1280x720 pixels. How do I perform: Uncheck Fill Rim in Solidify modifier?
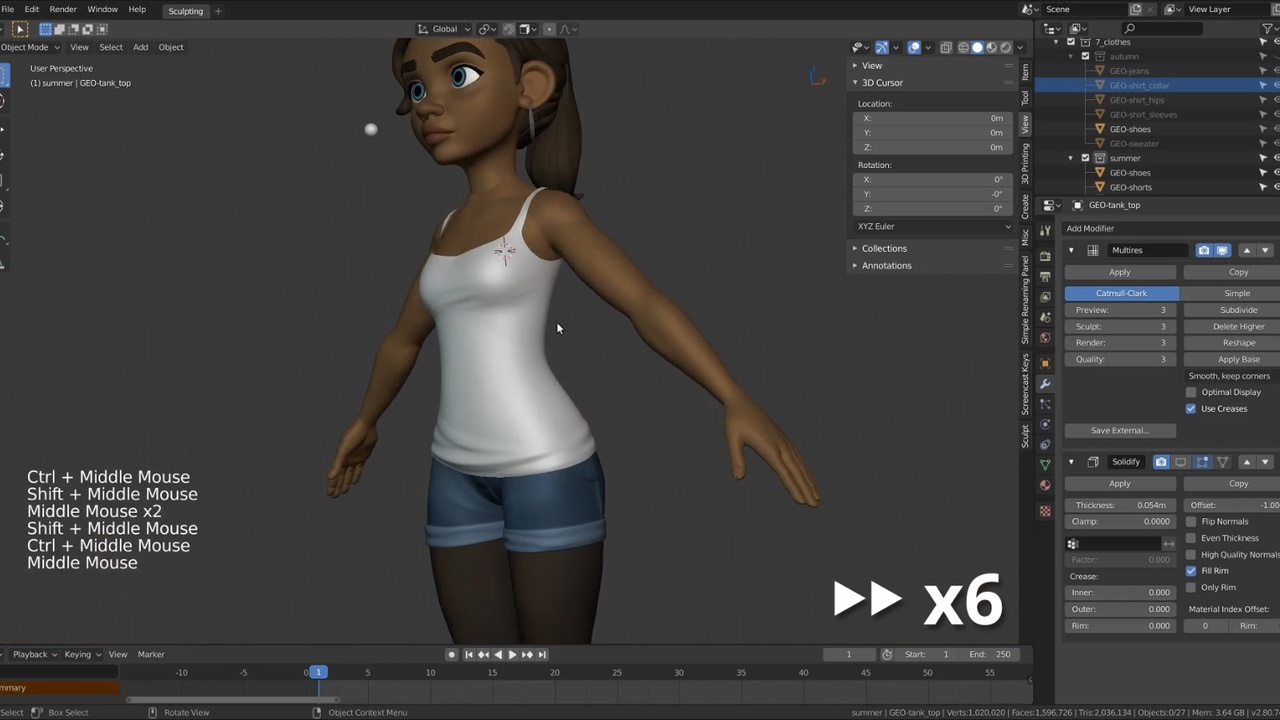1191,571
